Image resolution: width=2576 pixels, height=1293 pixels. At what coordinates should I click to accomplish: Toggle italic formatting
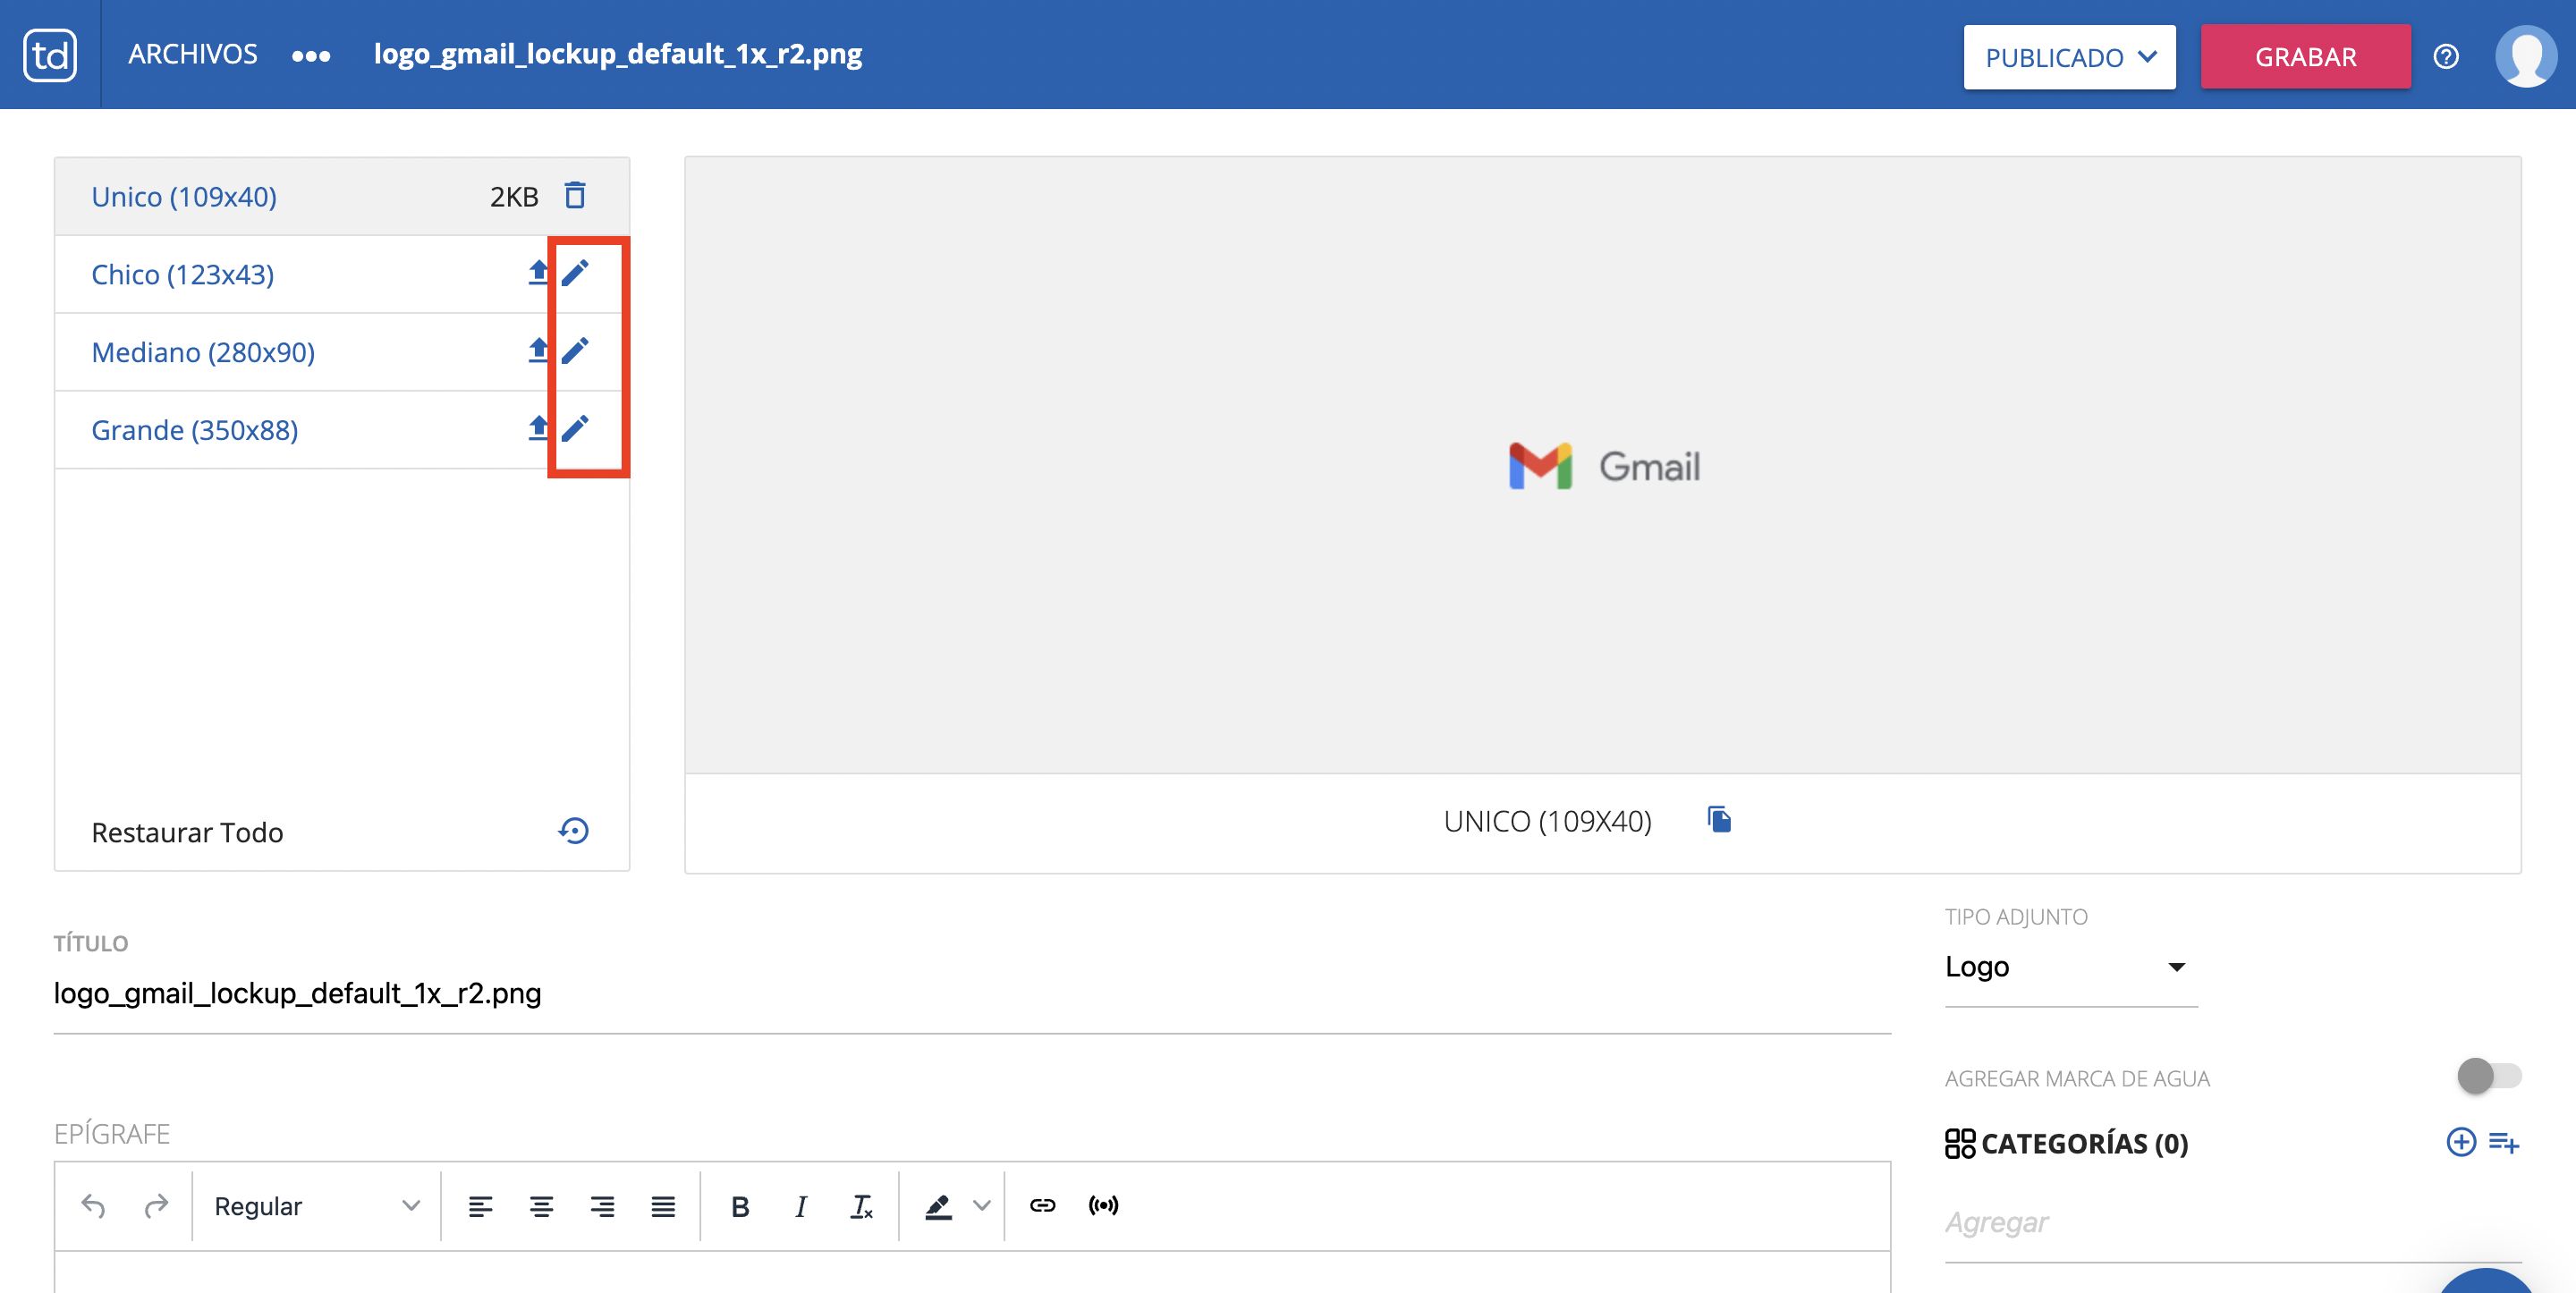coord(801,1207)
